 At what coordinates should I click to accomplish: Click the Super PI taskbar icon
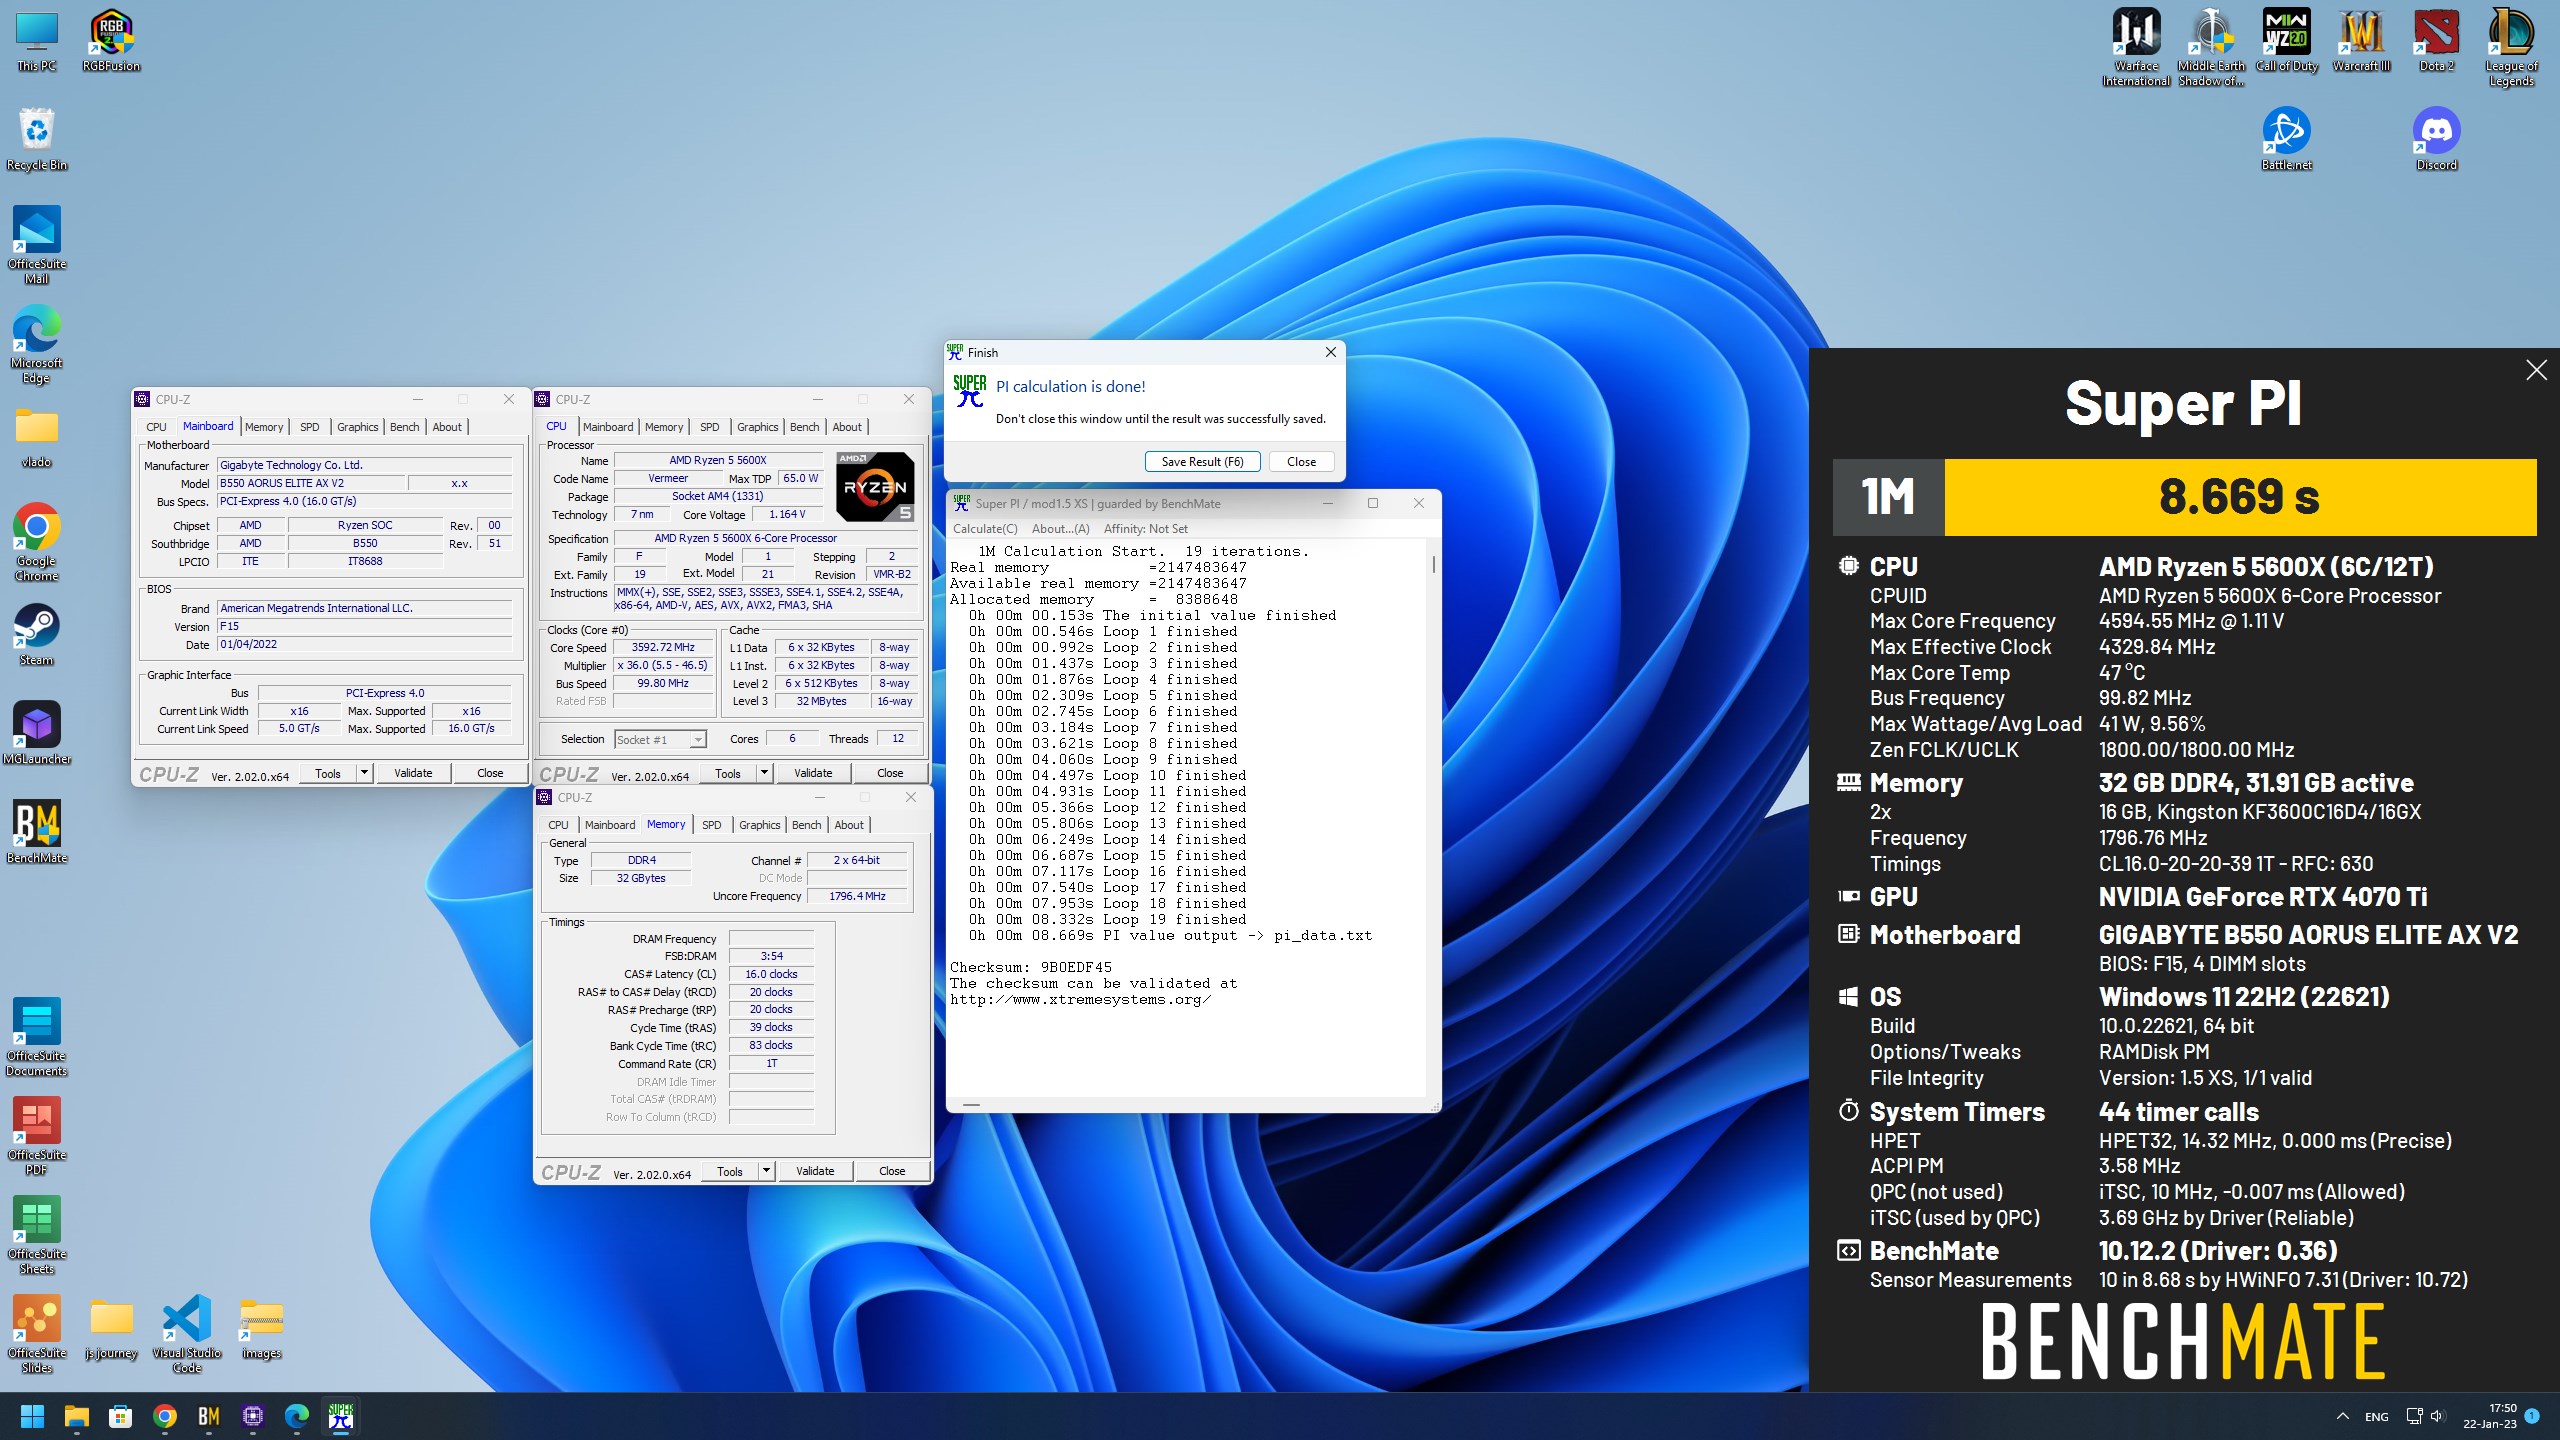[341, 1416]
